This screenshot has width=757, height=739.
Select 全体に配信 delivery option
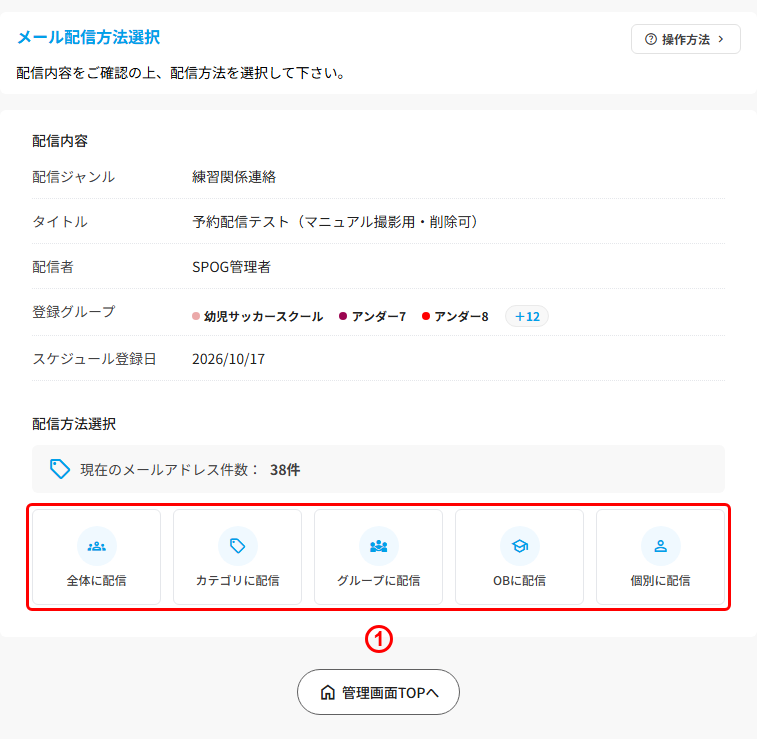tap(97, 557)
